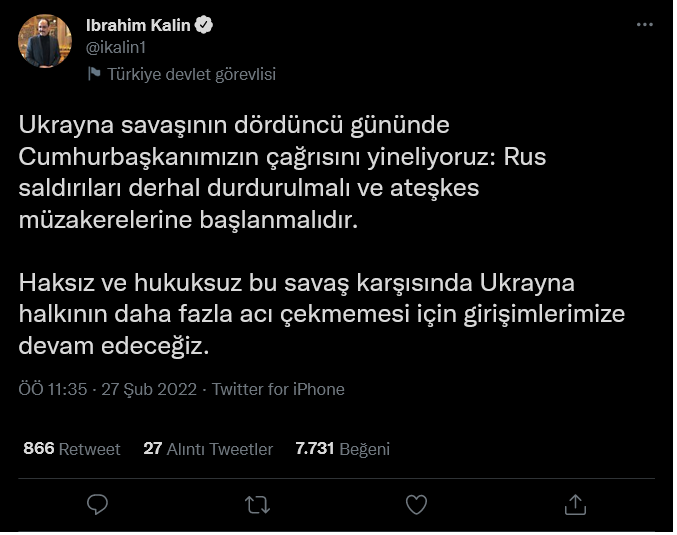
Task: Click the share upload icon
Action: 576,504
